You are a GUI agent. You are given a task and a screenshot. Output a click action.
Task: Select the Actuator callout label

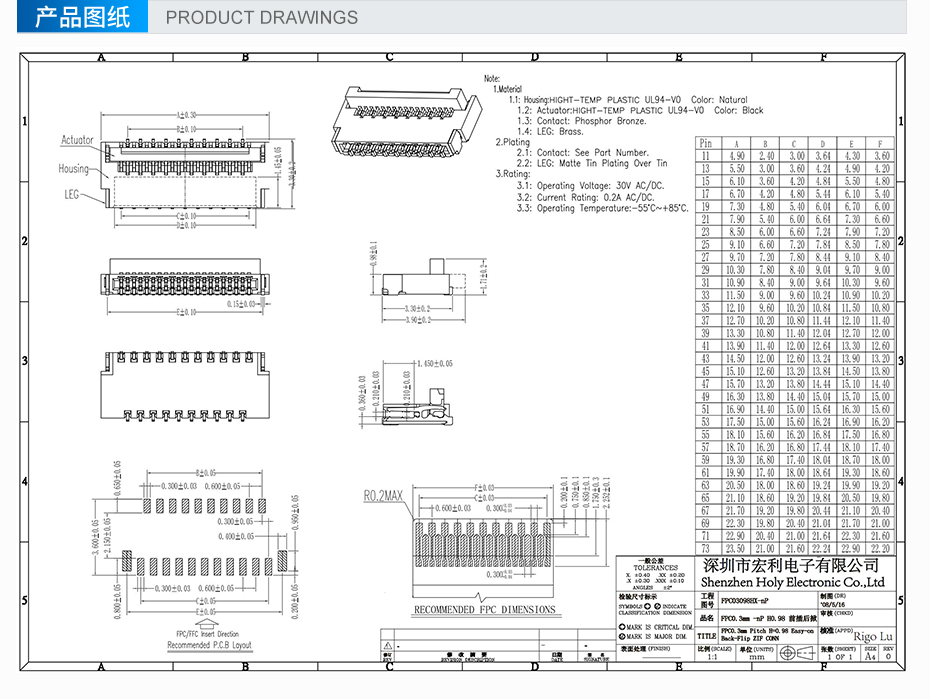77,140
